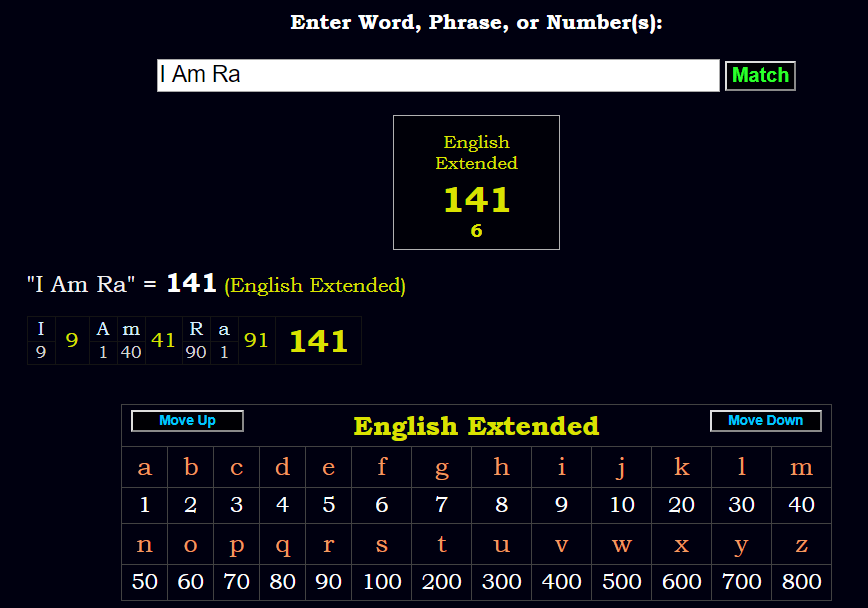Click the small 6 below 141
The width and height of the screenshot is (868, 608).
pos(477,231)
